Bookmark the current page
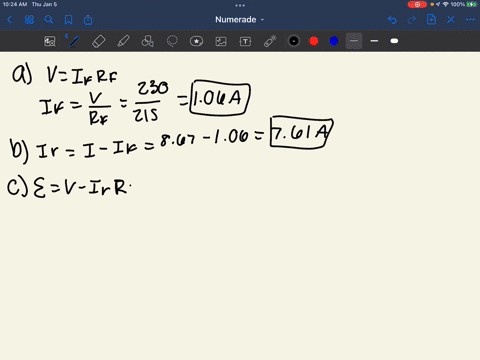Viewport: 480px width, 360px height. [x=68, y=20]
